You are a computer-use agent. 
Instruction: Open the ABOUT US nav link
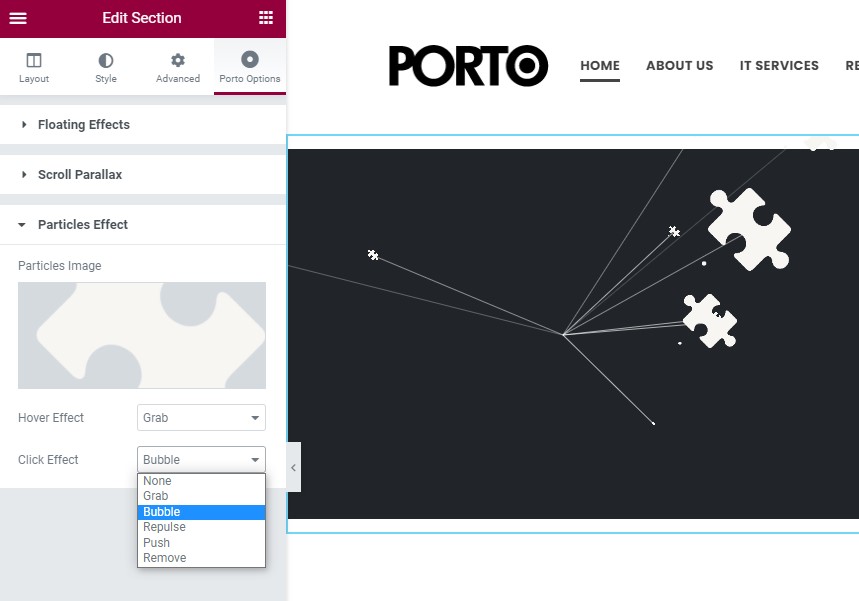pos(679,66)
